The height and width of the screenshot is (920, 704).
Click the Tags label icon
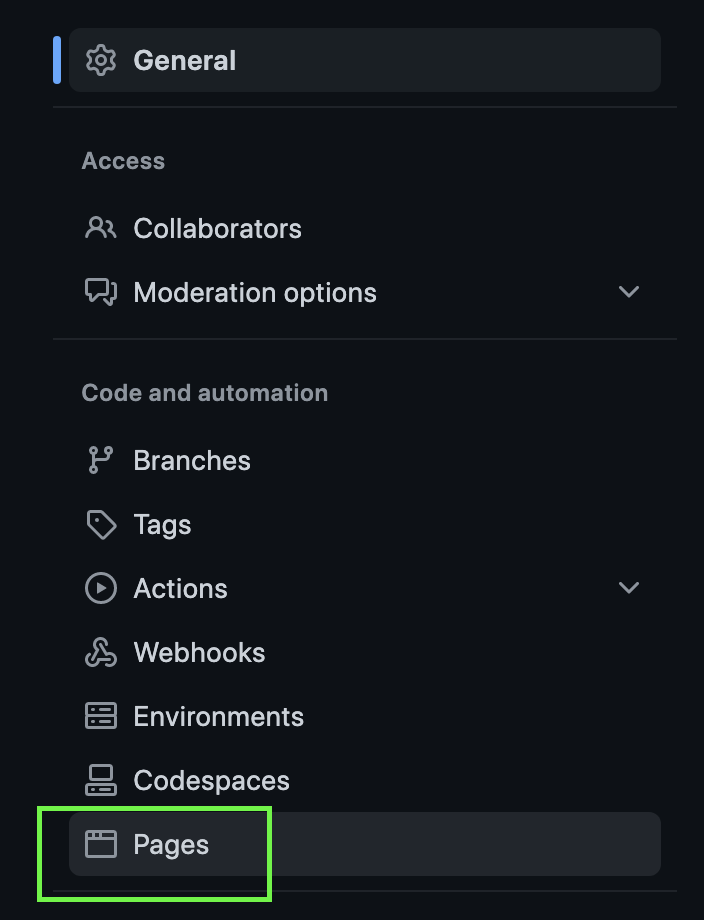pyautogui.click(x=100, y=524)
